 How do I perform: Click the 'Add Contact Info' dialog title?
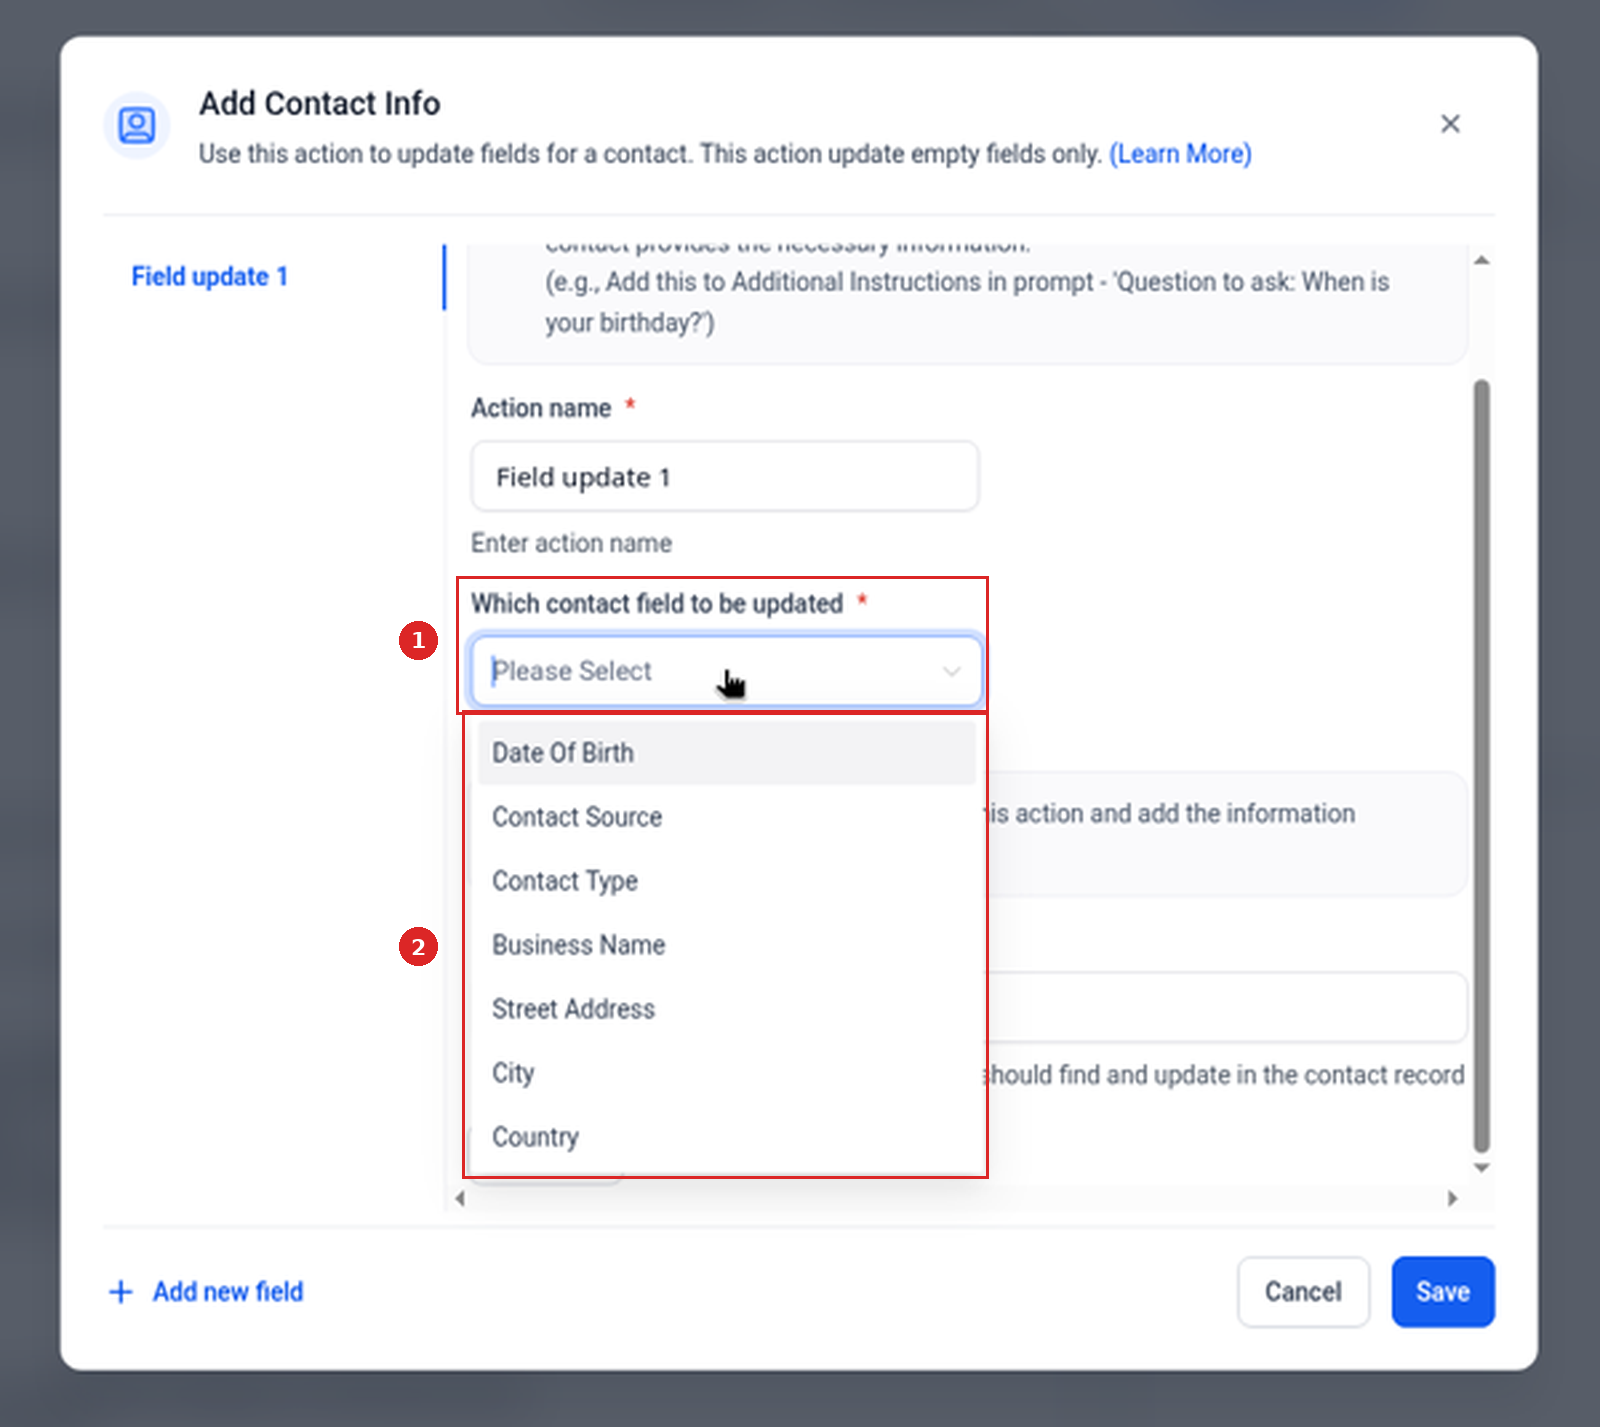coord(320,103)
